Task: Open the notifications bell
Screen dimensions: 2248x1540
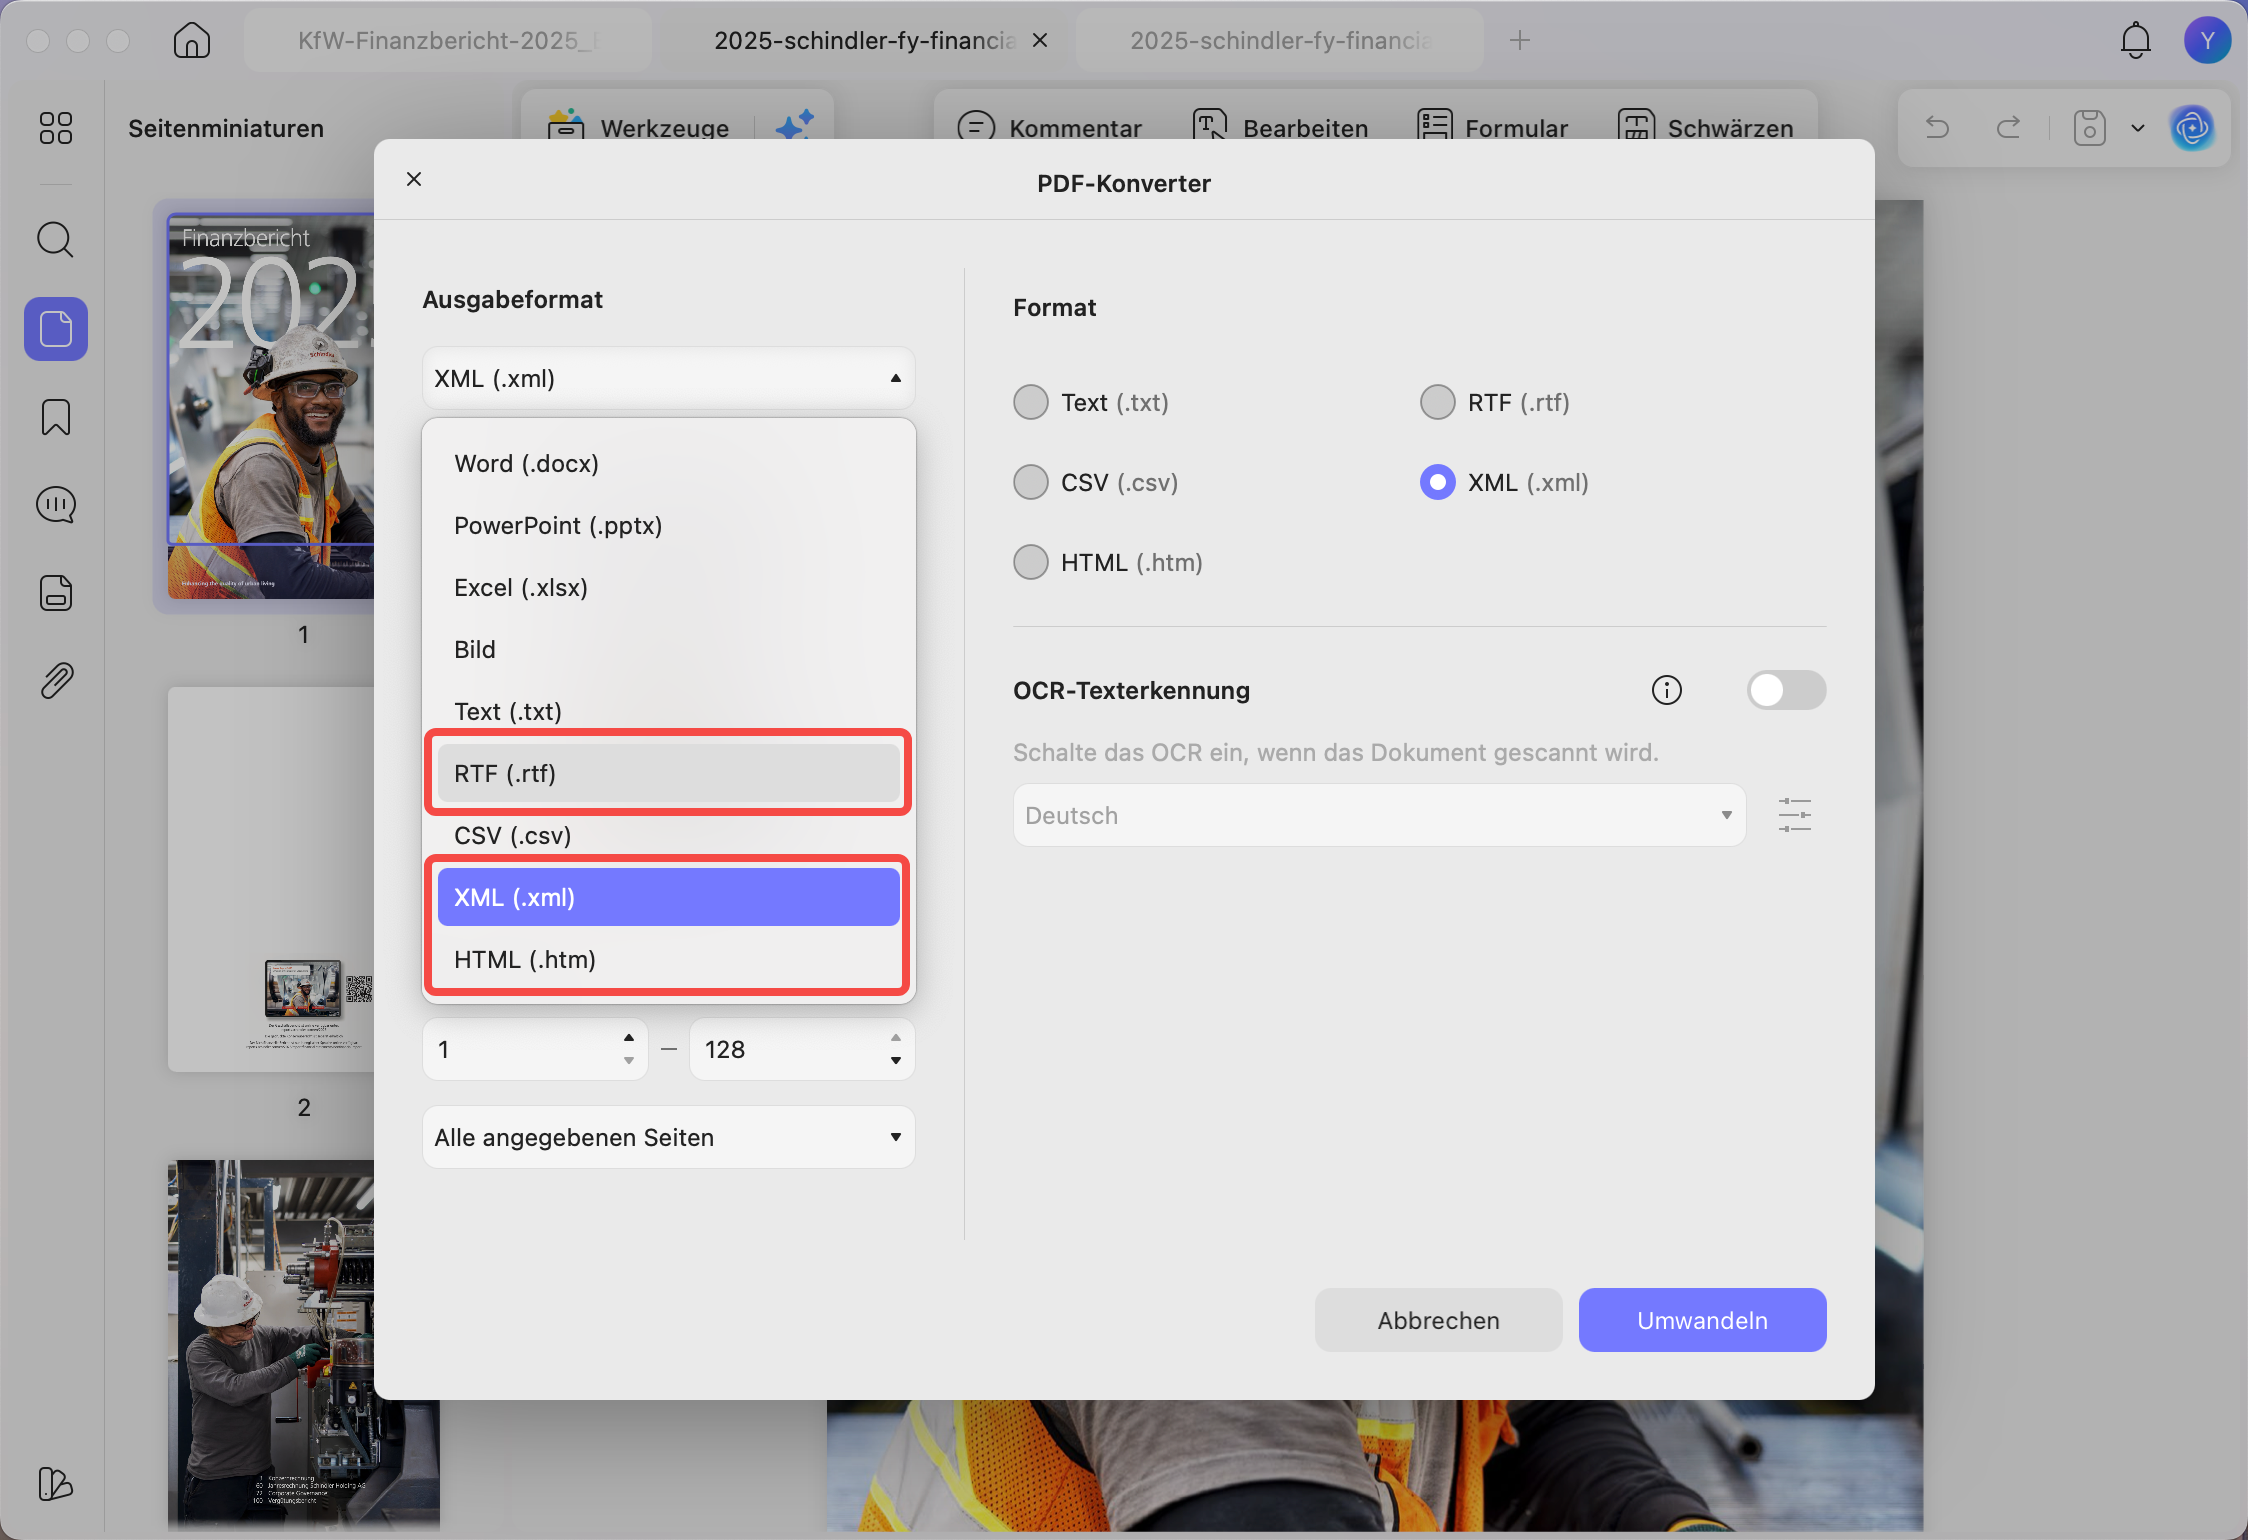Action: 2135,40
